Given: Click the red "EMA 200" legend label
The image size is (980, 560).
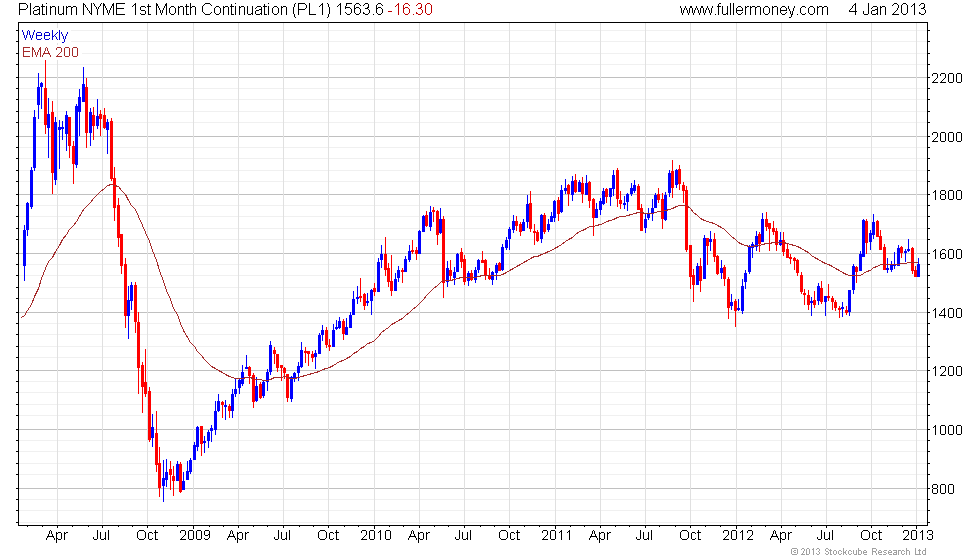Looking at the screenshot, I should click(x=50, y=52).
